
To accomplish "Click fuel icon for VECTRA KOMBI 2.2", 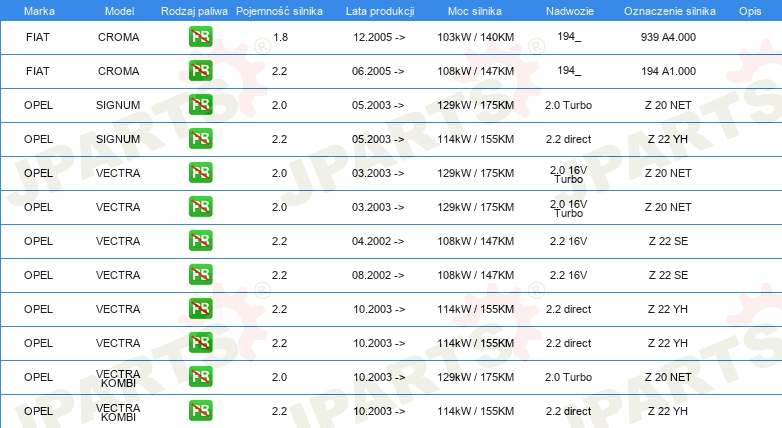I will [200, 411].
